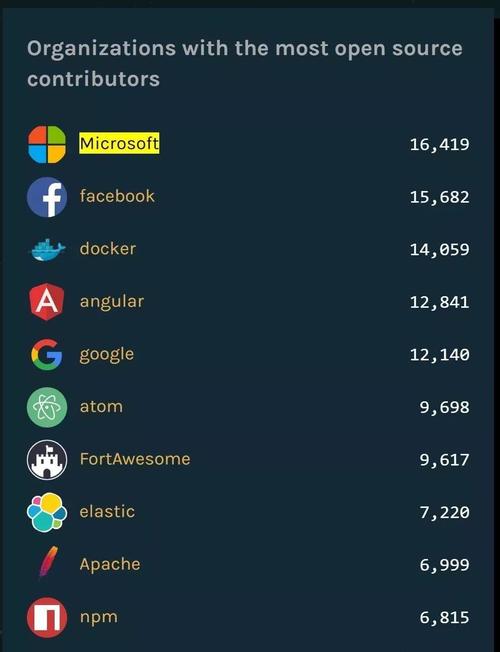The image size is (500, 652).
Task: Open the Apache organization link
Action: pos(110,565)
